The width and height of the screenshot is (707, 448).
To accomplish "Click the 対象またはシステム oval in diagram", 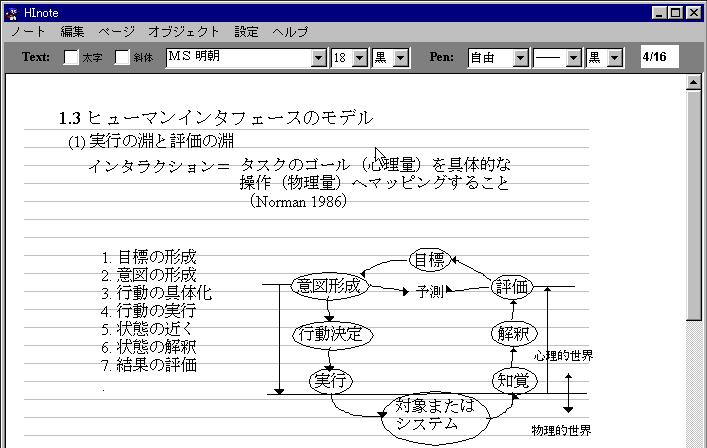I will click(x=434, y=415).
